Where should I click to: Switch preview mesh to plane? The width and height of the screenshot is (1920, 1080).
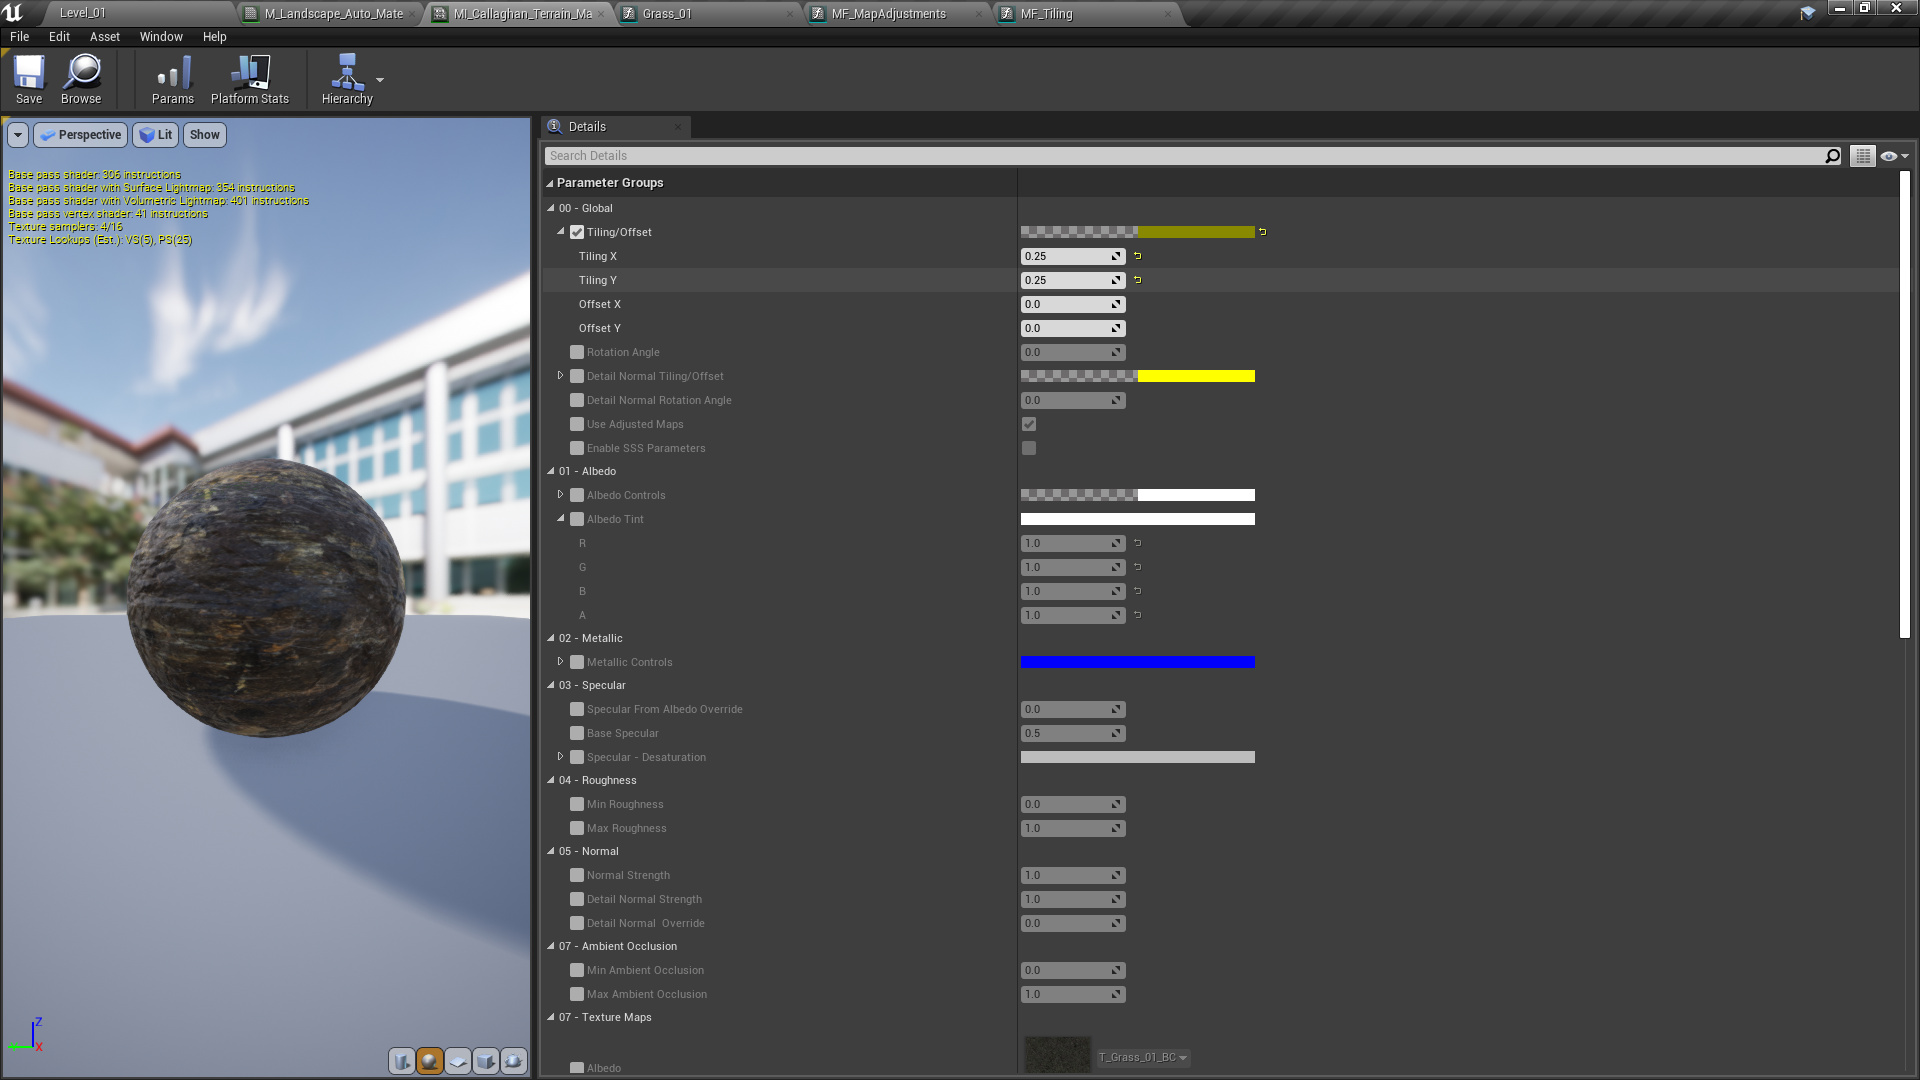coord(458,1061)
